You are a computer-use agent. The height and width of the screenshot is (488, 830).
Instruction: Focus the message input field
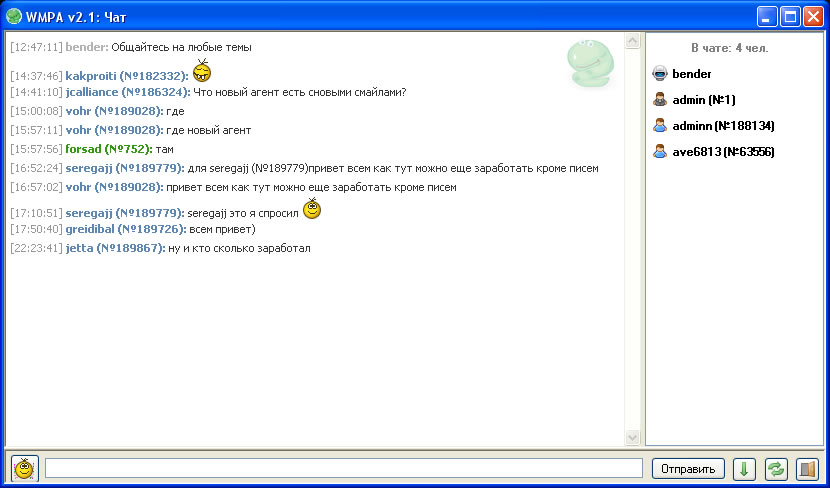tap(344, 469)
